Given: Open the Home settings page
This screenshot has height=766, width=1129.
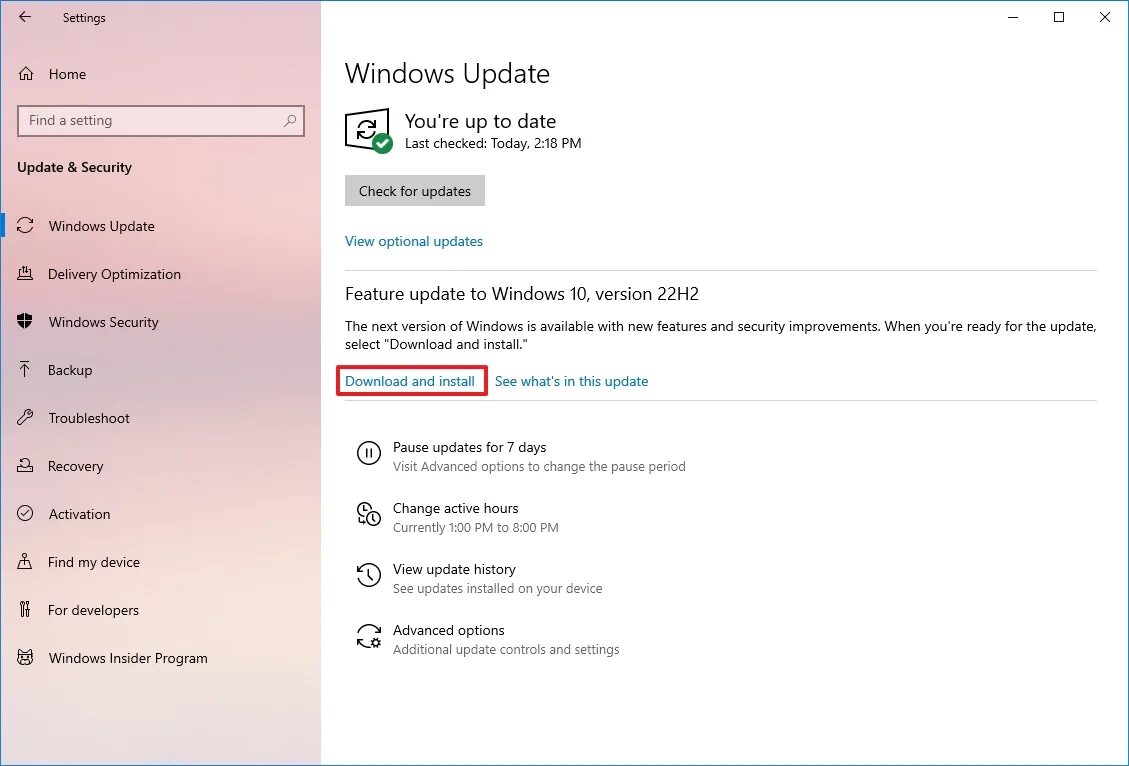Looking at the screenshot, I should [68, 73].
